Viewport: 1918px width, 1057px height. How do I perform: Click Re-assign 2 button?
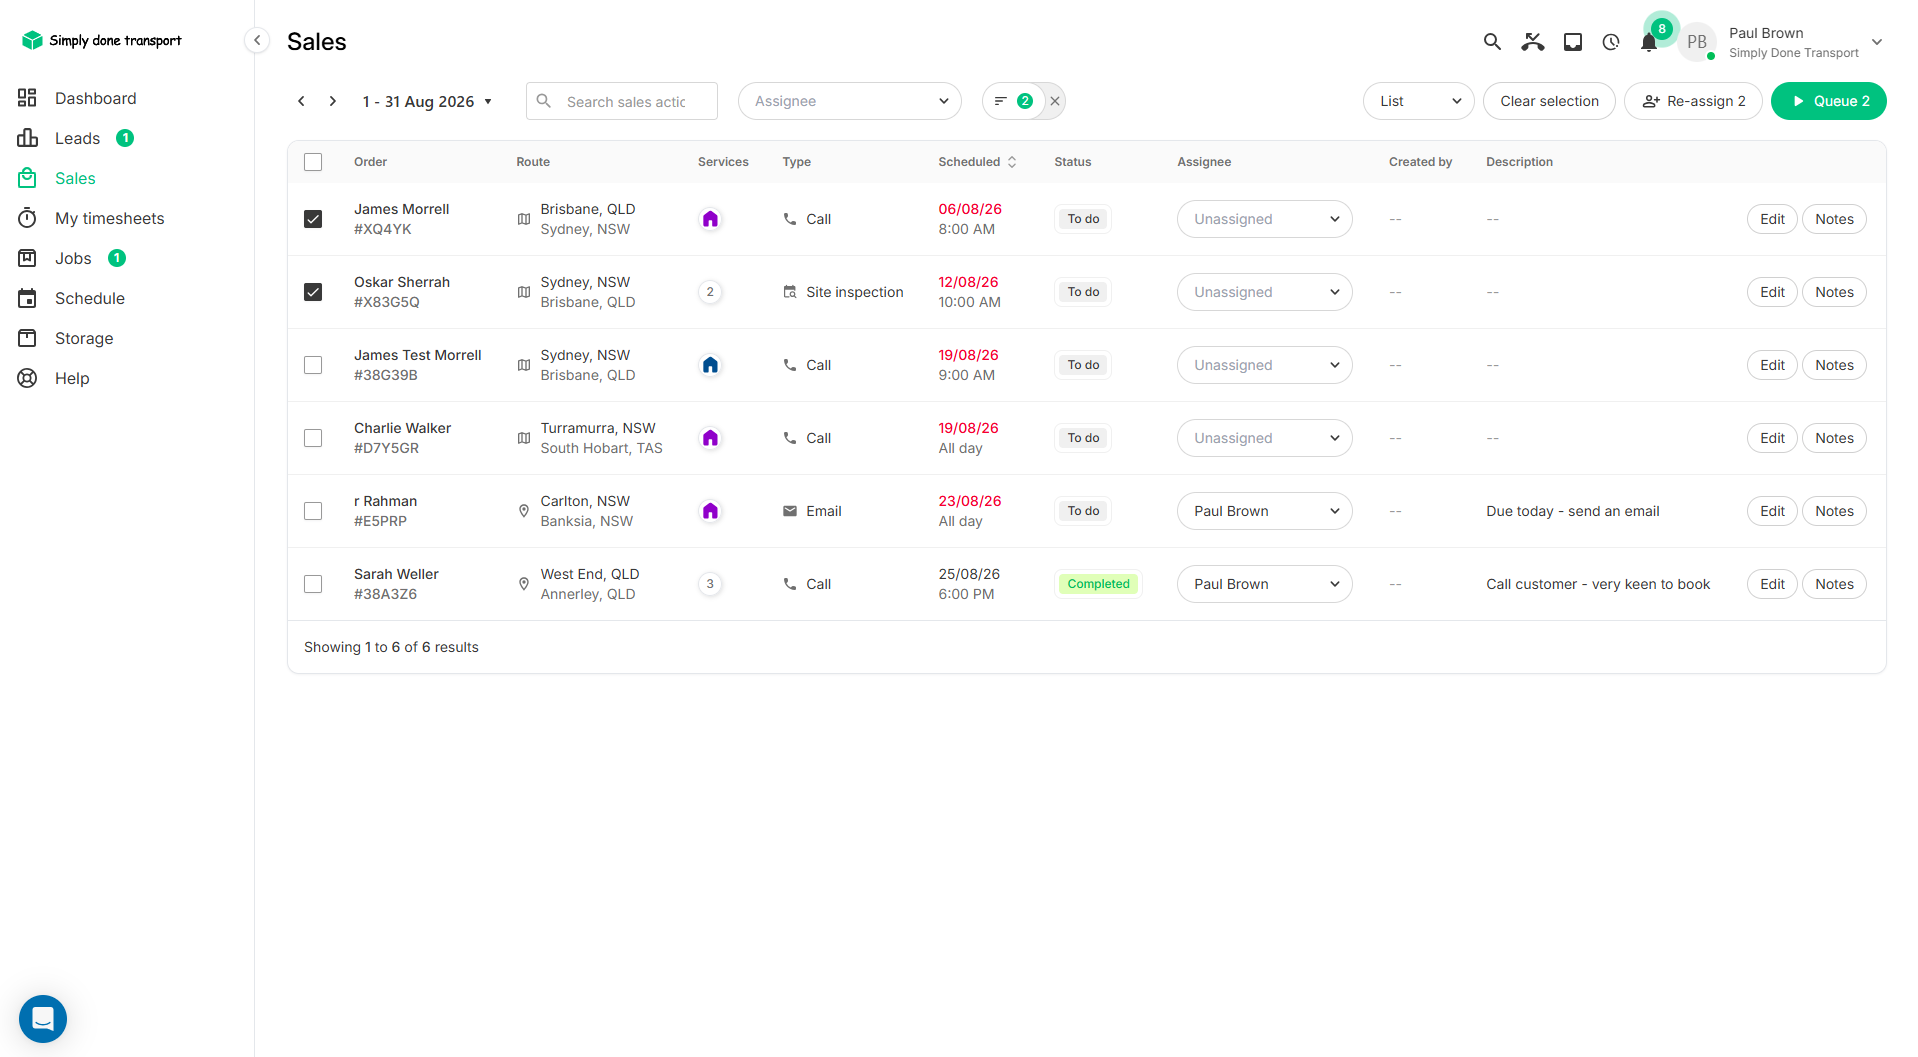point(1693,101)
